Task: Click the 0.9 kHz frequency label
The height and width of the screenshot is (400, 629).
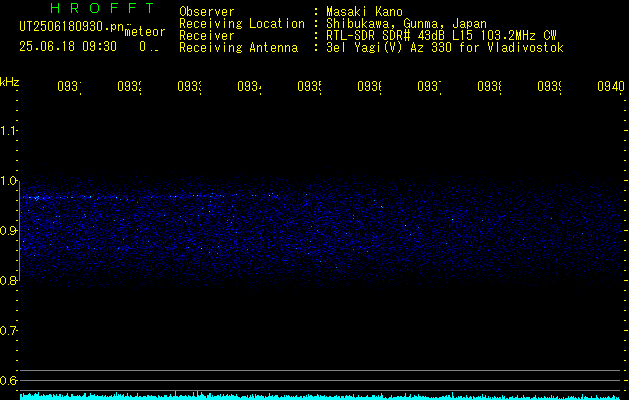Action: coord(9,230)
